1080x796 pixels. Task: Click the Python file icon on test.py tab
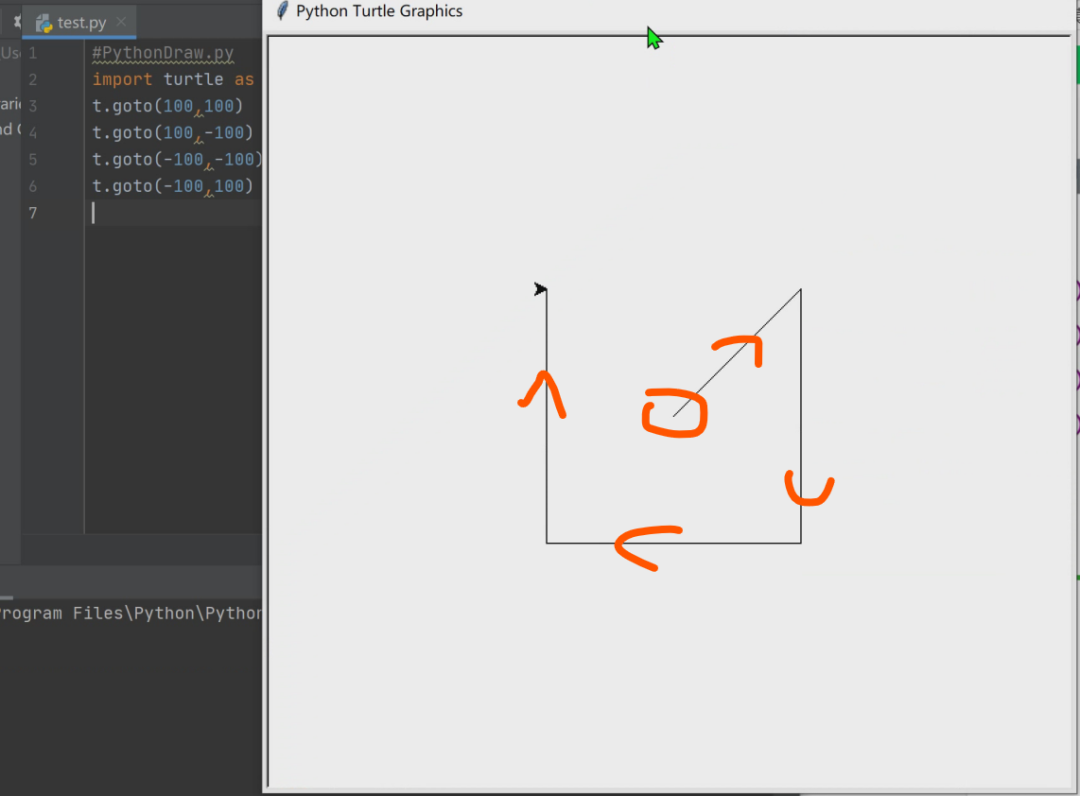(x=44, y=23)
